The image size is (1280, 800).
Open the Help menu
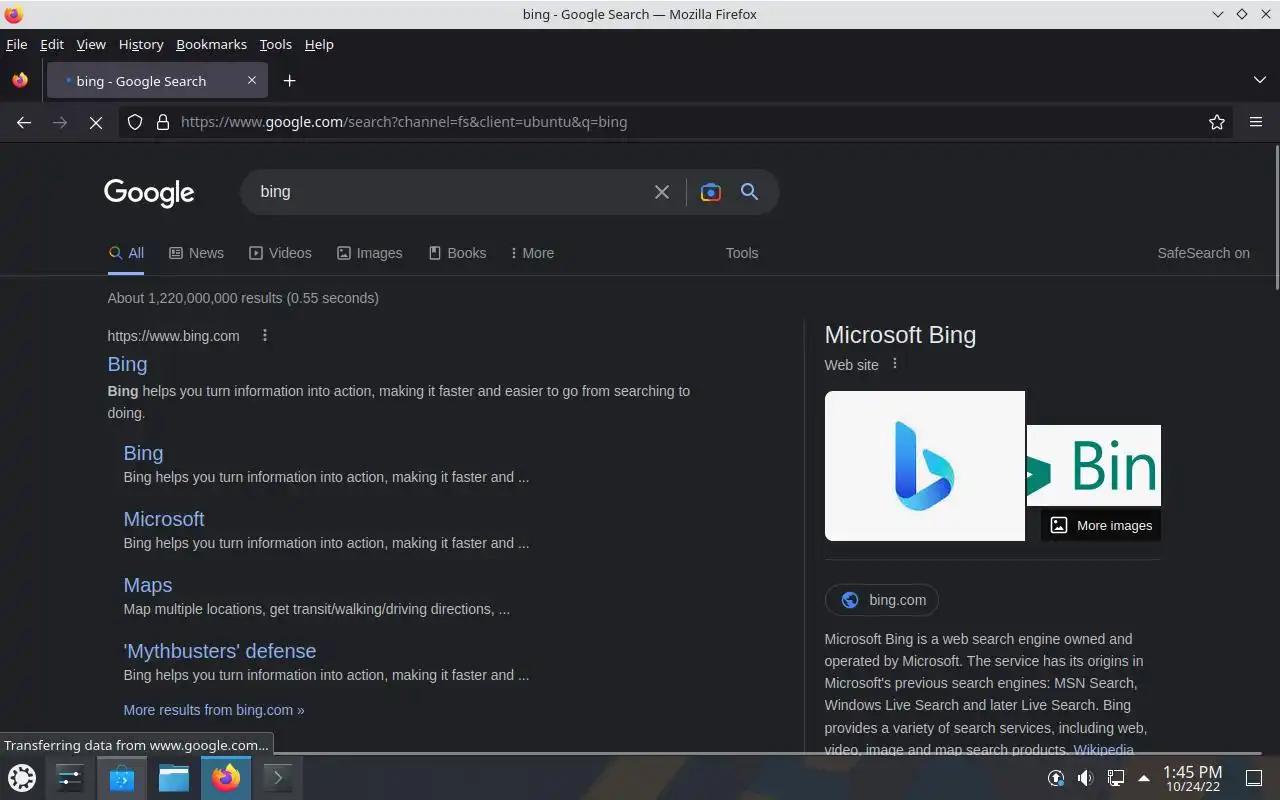319,44
